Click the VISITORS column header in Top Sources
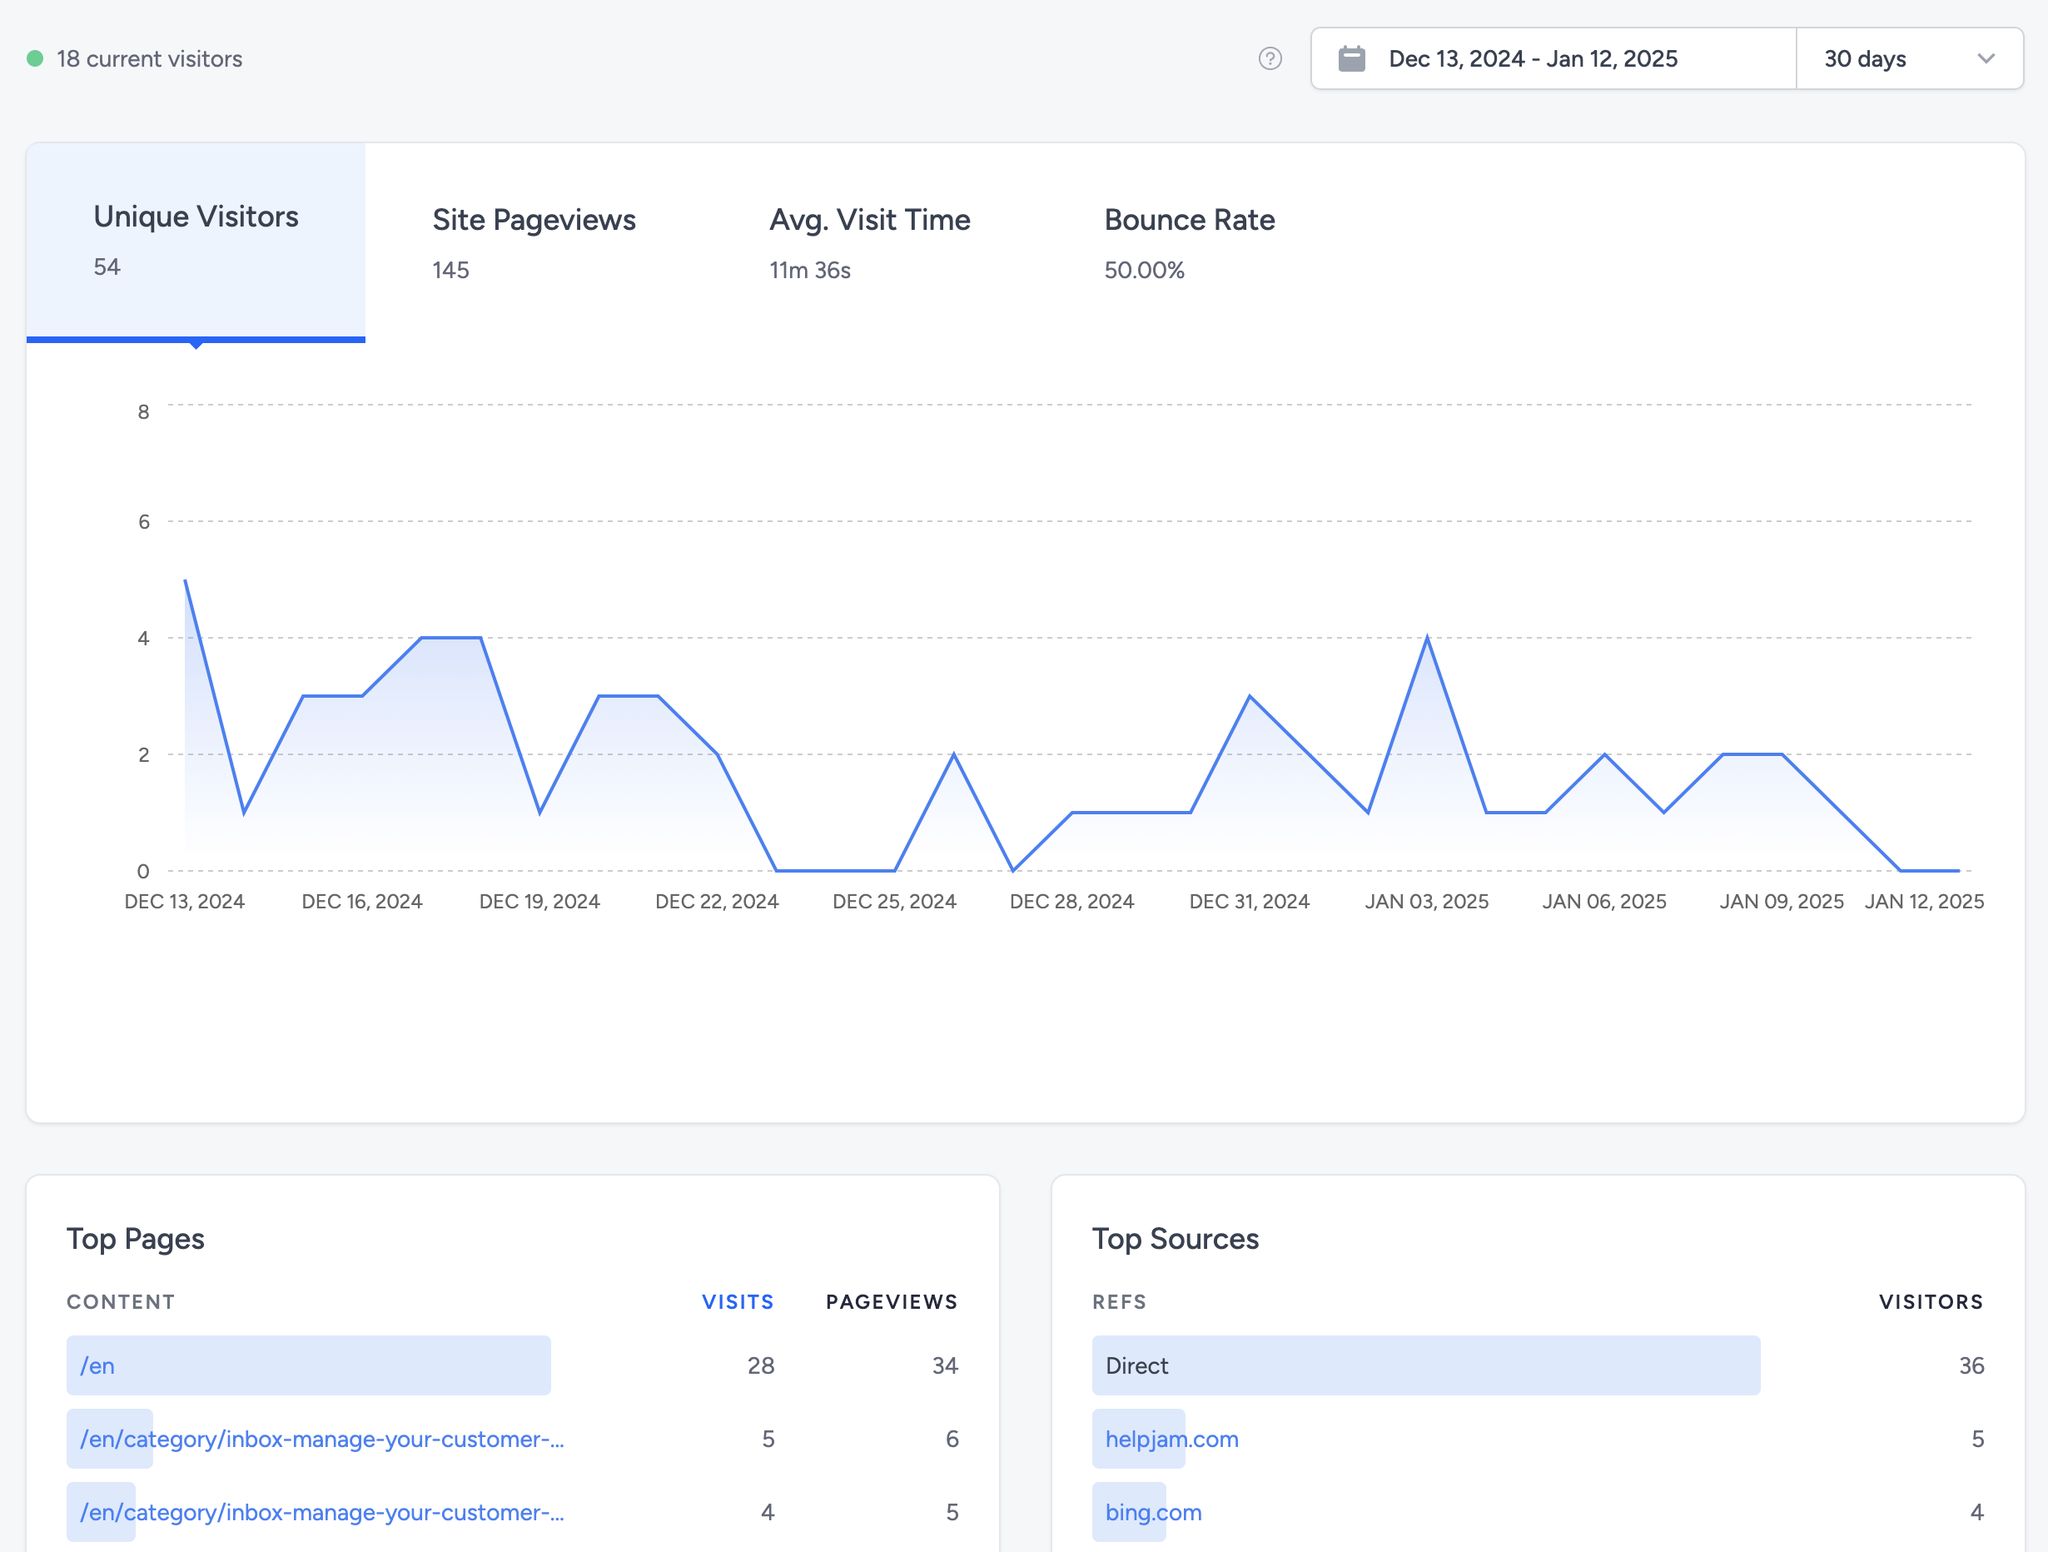 (x=1931, y=1302)
